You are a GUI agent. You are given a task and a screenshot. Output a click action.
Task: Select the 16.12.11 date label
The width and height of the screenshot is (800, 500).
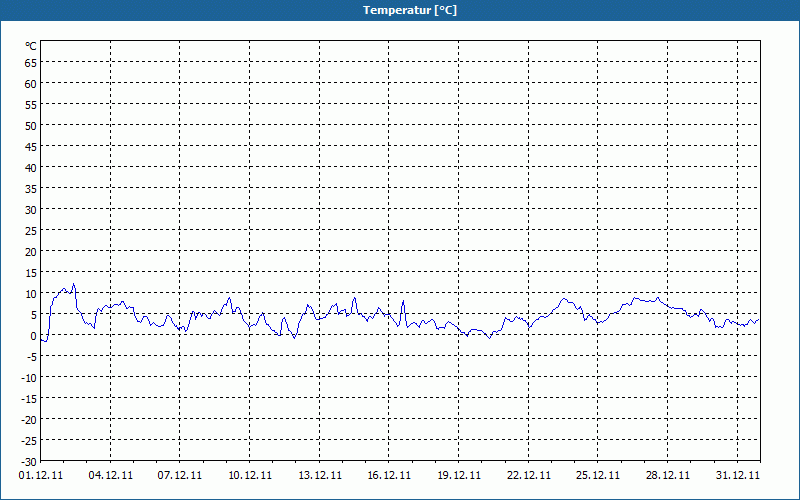click(389, 475)
